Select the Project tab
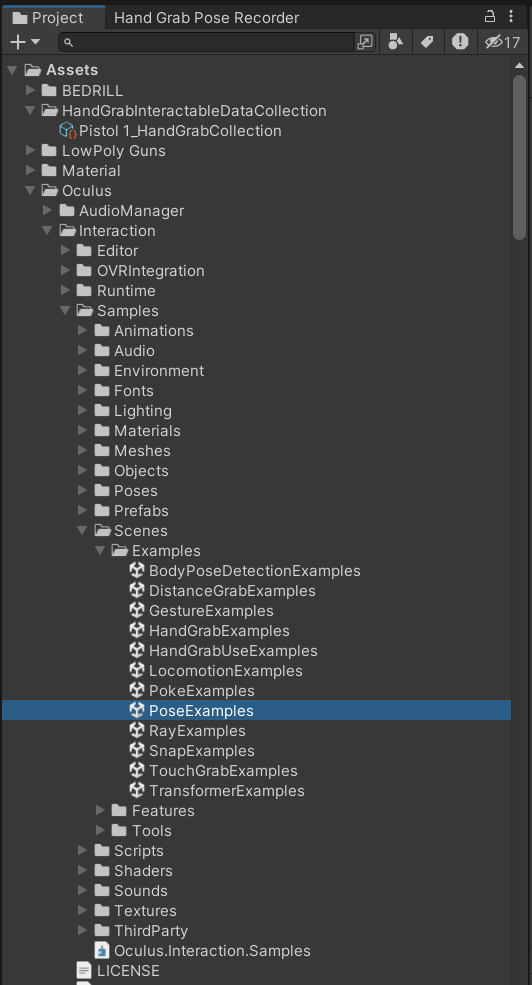This screenshot has height=985, width=532. click(48, 18)
